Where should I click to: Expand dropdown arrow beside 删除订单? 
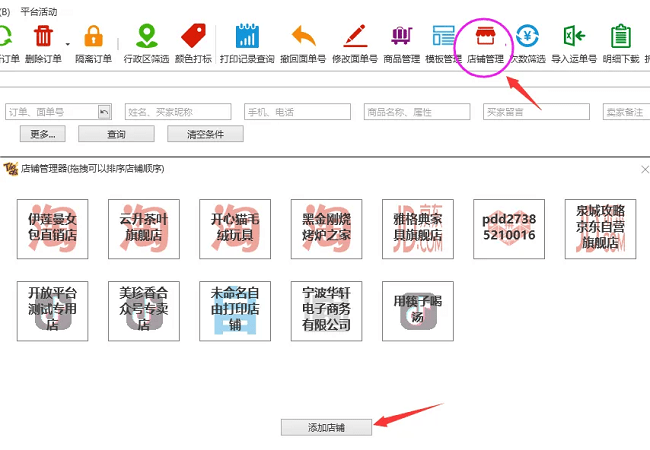click(68, 44)
